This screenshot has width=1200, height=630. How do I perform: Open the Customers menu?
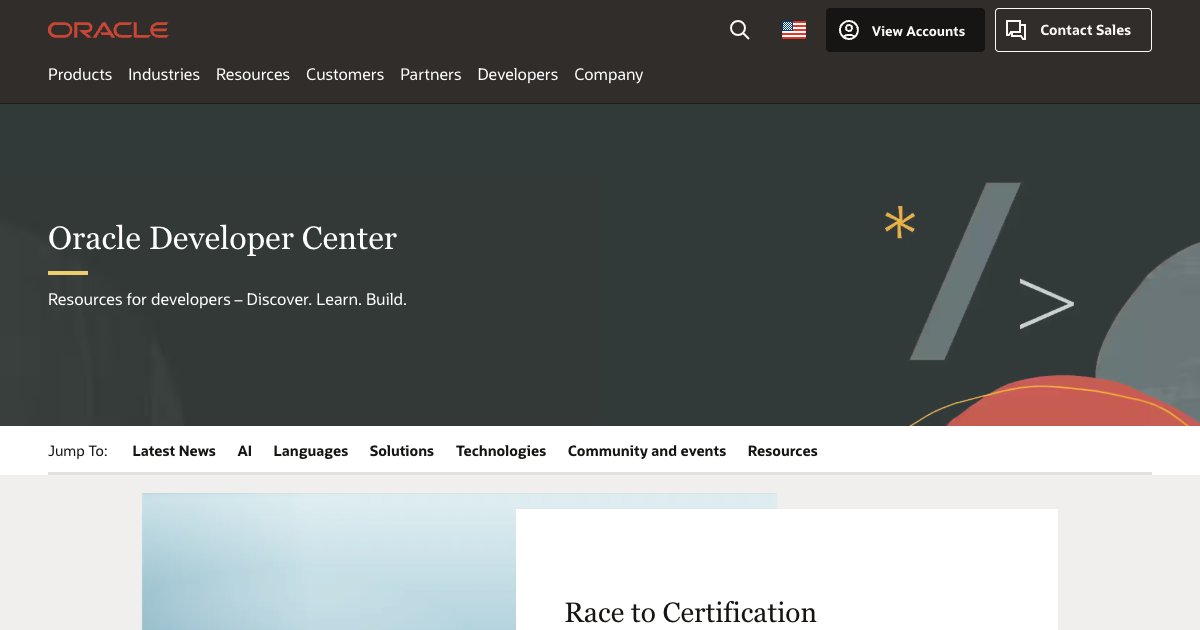345,74
